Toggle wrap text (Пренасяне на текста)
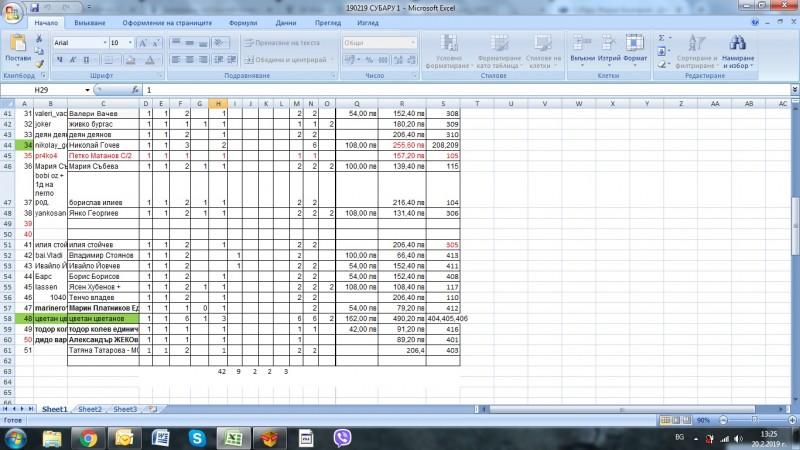 click(x=282, y=43)
